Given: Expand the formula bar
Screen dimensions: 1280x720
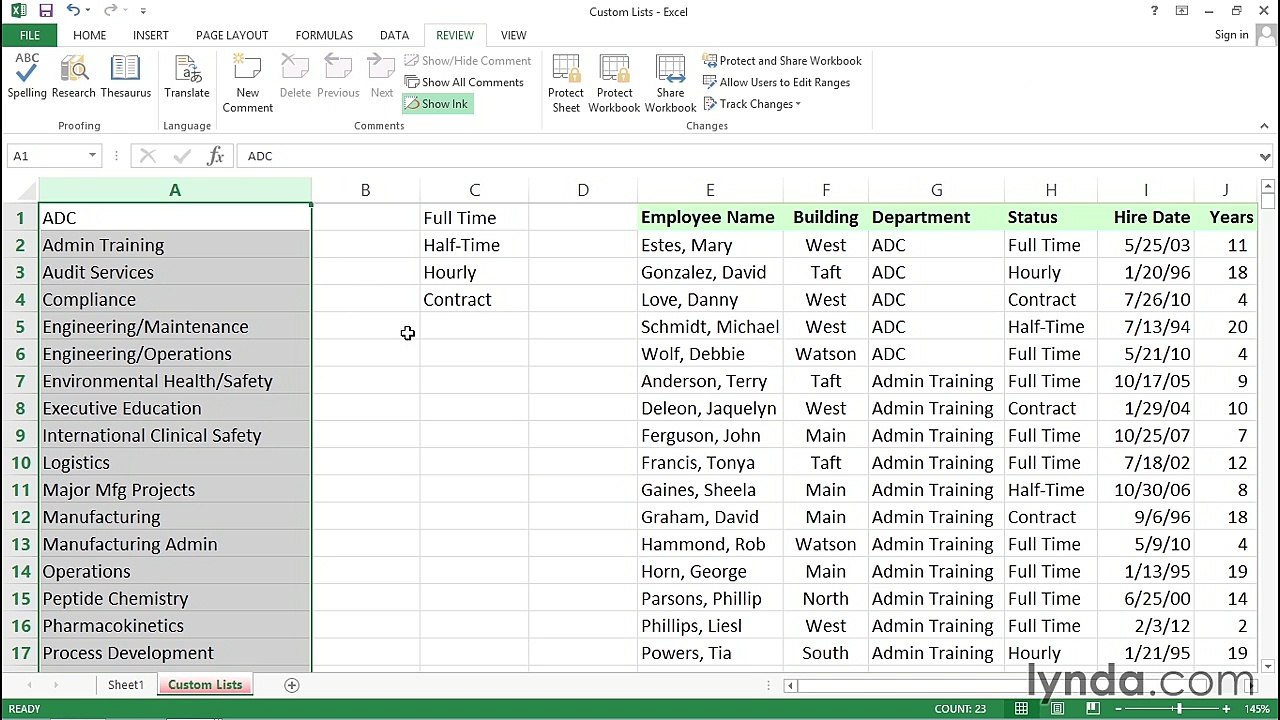Looking at the screenshot, I should [1265, 156].
